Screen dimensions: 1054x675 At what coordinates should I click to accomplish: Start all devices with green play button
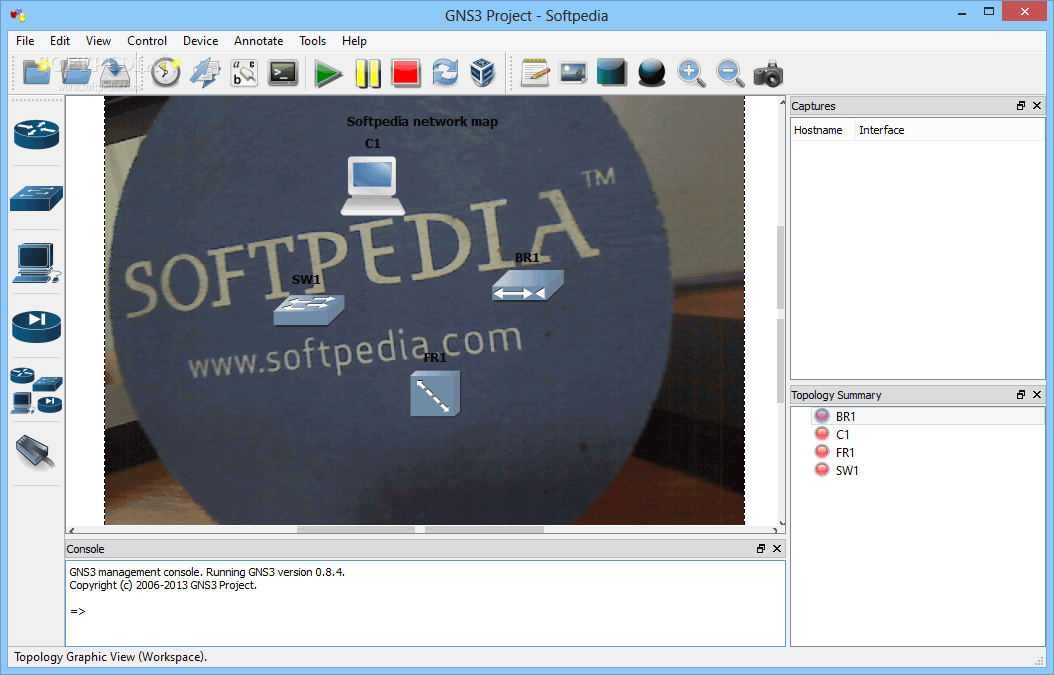[x=328, y=73]
